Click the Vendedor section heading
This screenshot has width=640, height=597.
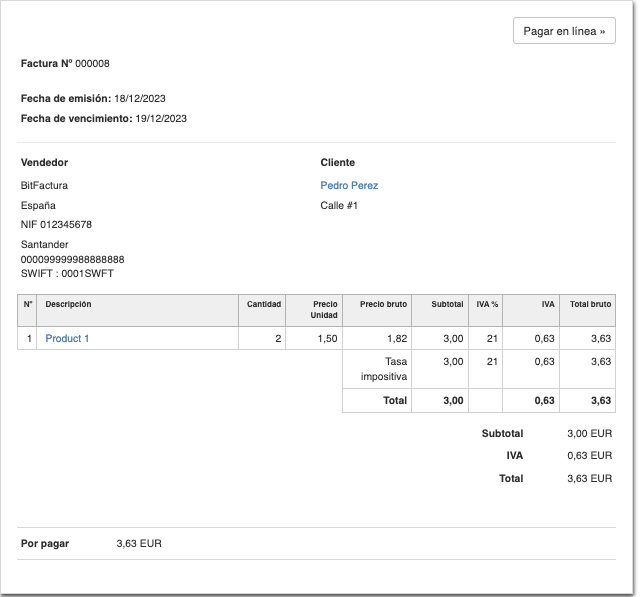(44, 162)
